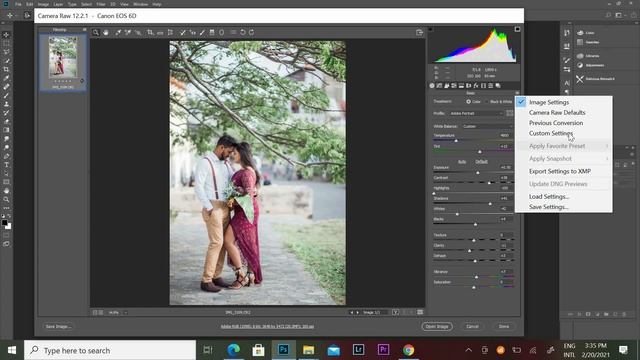Select the Crop tool in Camera Raw
The image size is (640, 360).
pyautogui.click(x=150, y=33)
